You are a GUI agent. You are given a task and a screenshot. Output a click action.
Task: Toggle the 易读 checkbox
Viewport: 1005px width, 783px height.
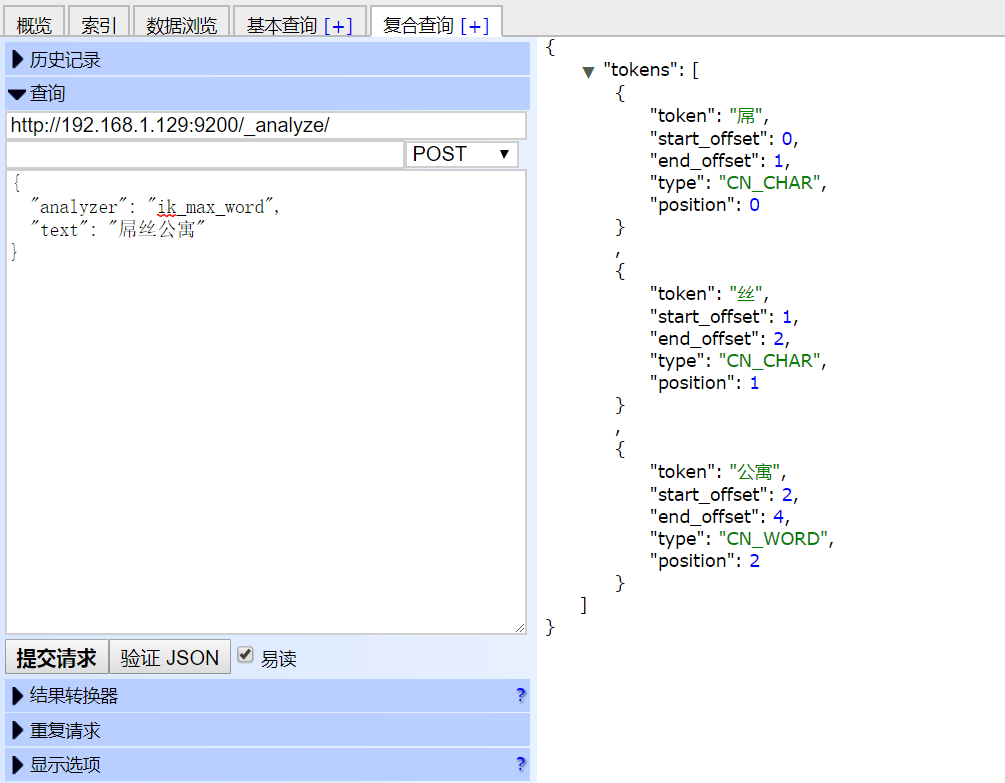click(x=245, y=655)
